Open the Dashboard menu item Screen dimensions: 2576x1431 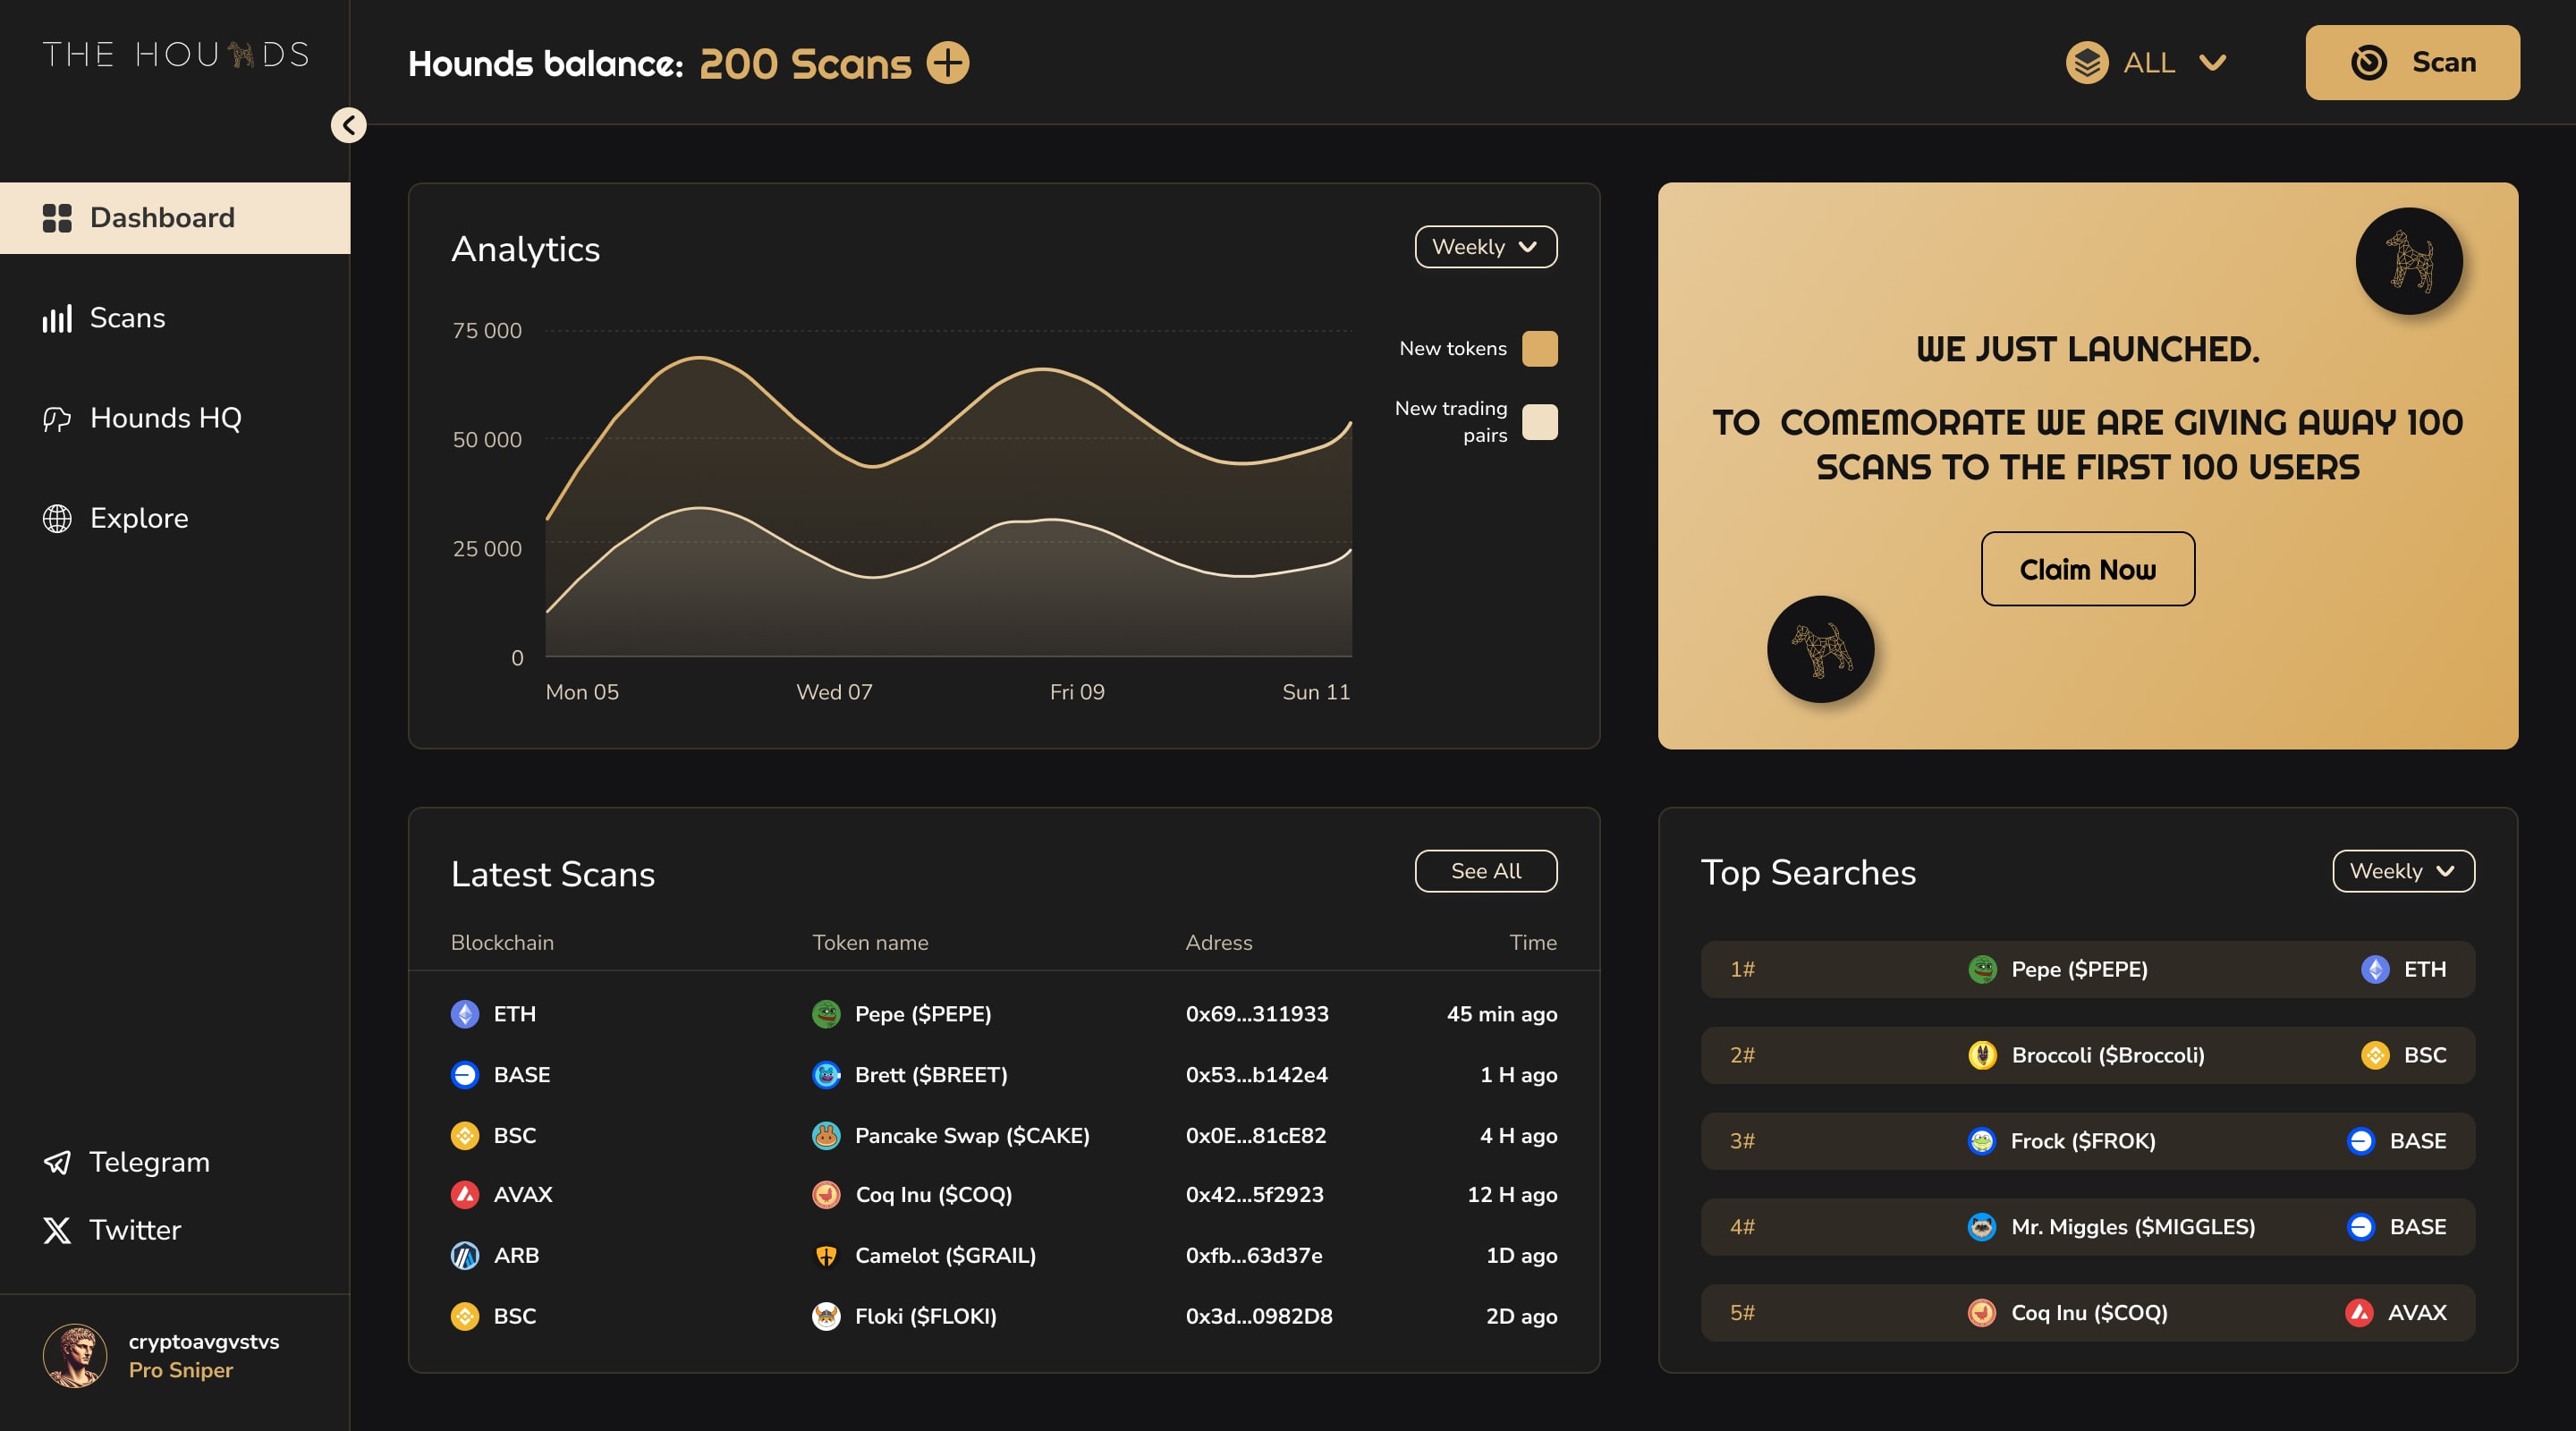(175, 218)
